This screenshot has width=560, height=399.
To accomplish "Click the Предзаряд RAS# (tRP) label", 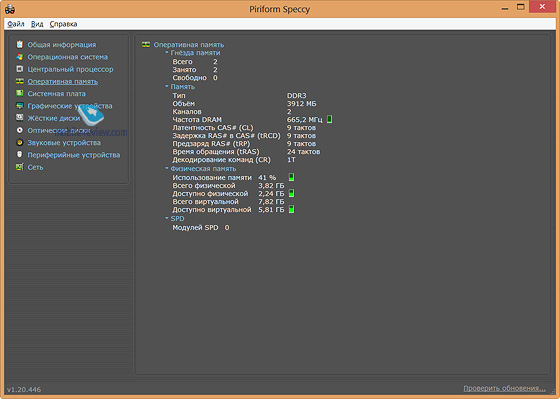I will [x=211, y=144].
